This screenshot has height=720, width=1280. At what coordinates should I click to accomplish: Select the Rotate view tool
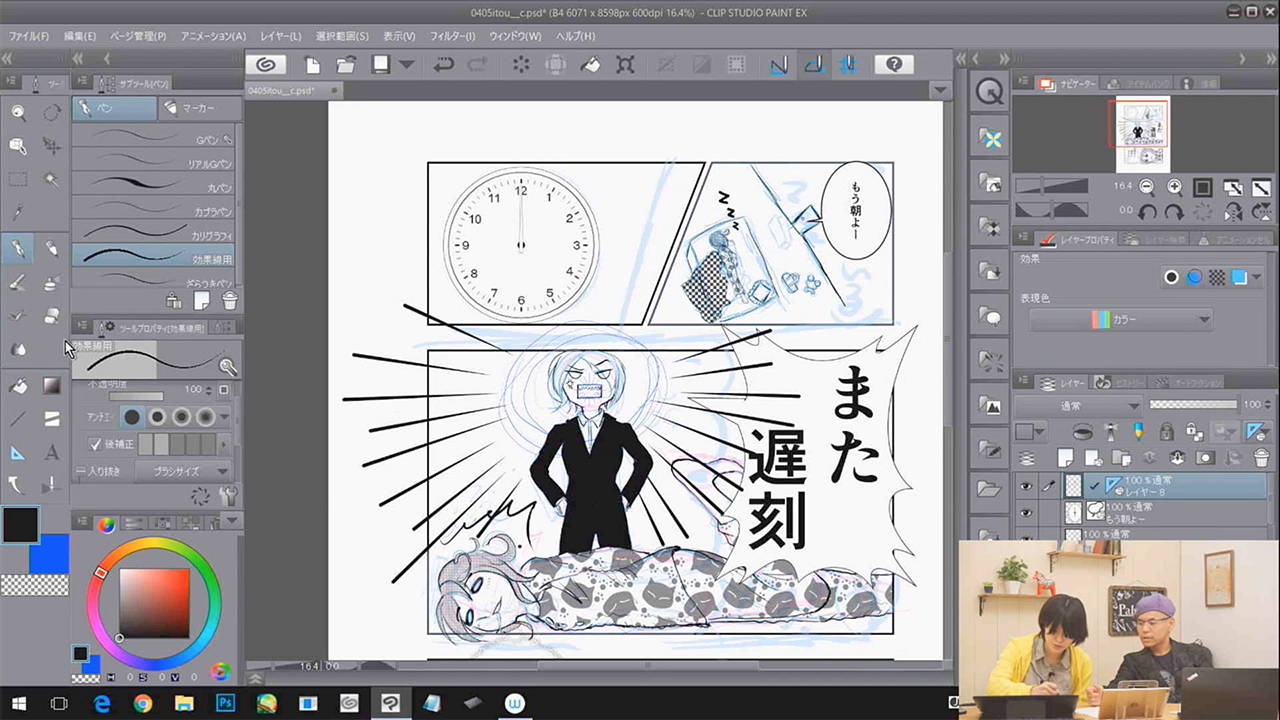point(51,113)
